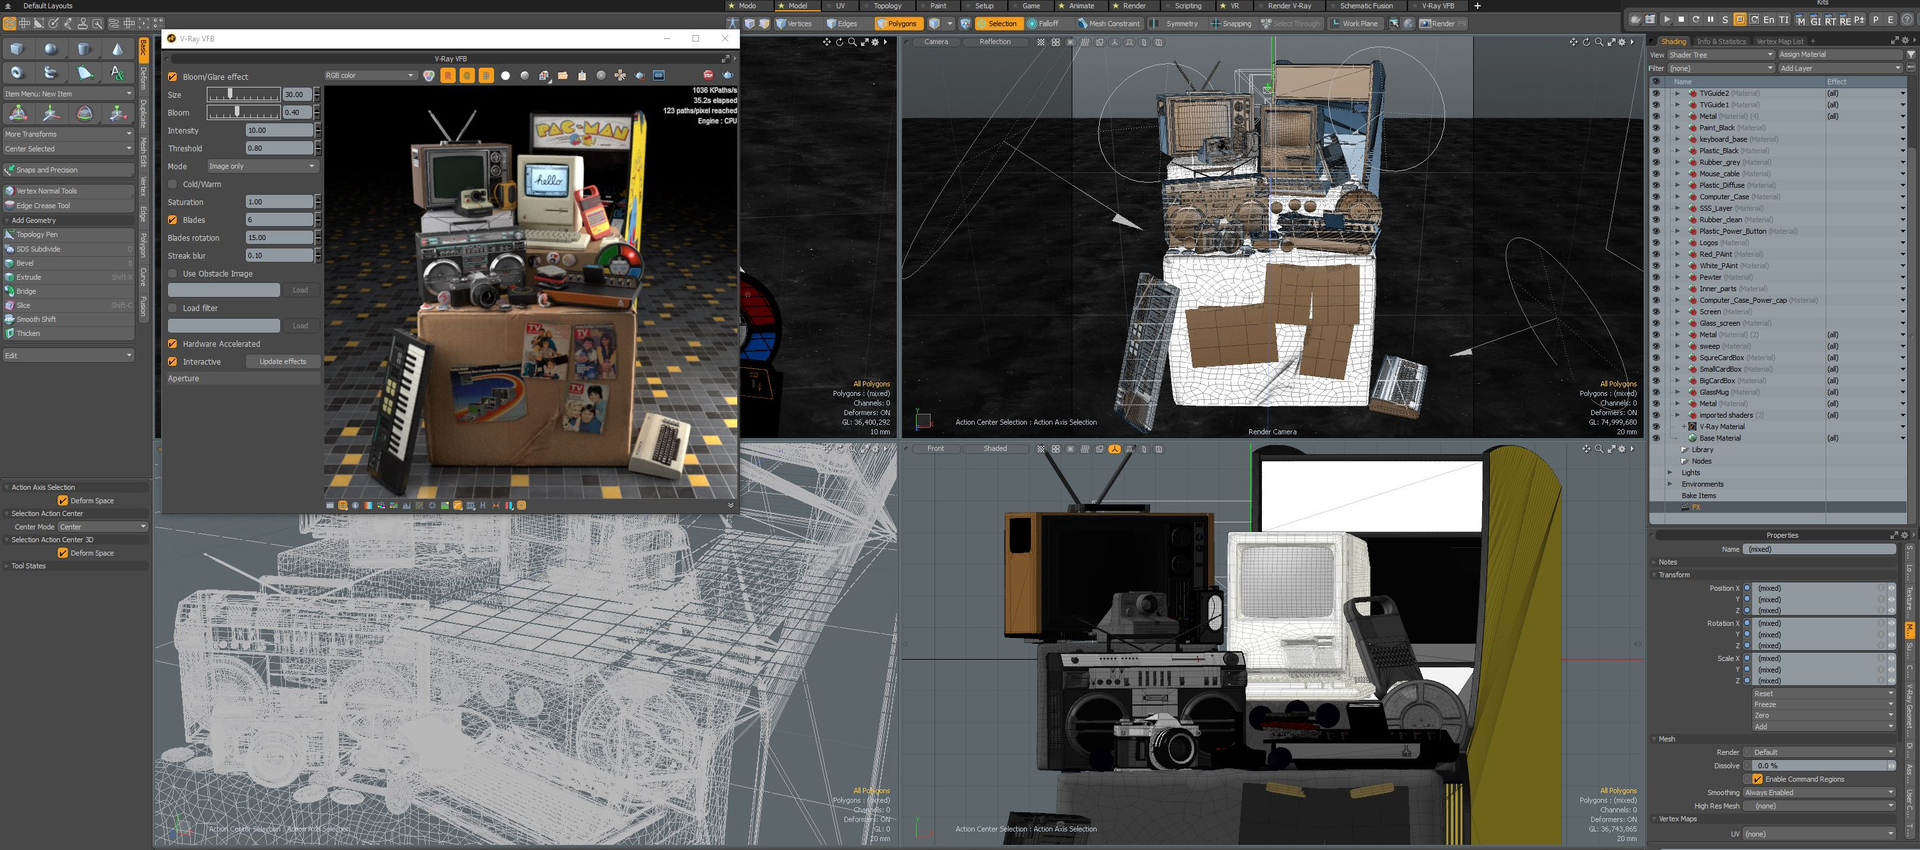Click the Intensity value field

coord(279,131)
